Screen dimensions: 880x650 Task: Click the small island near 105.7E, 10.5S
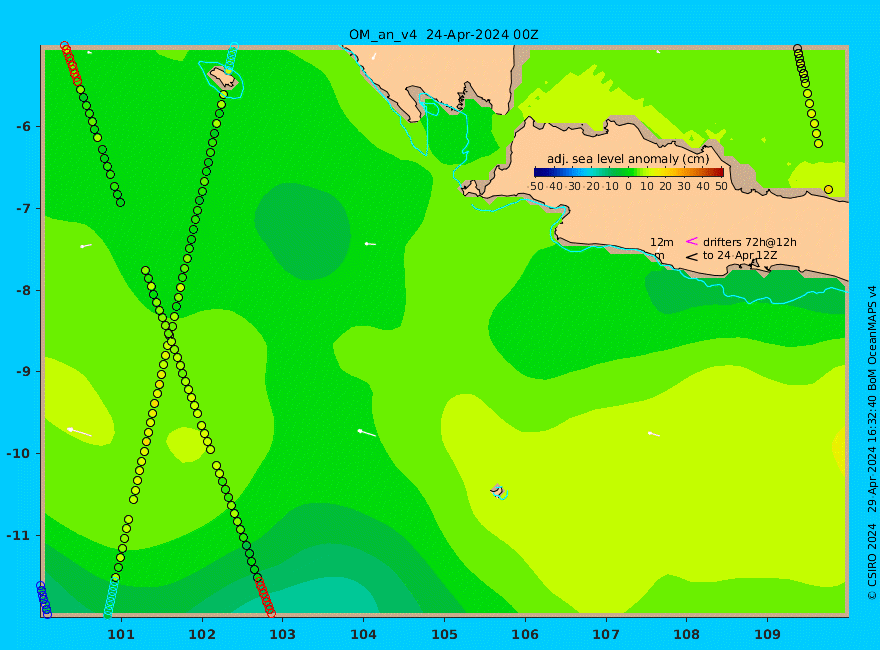pyautogui.click(x=498, y=491)
